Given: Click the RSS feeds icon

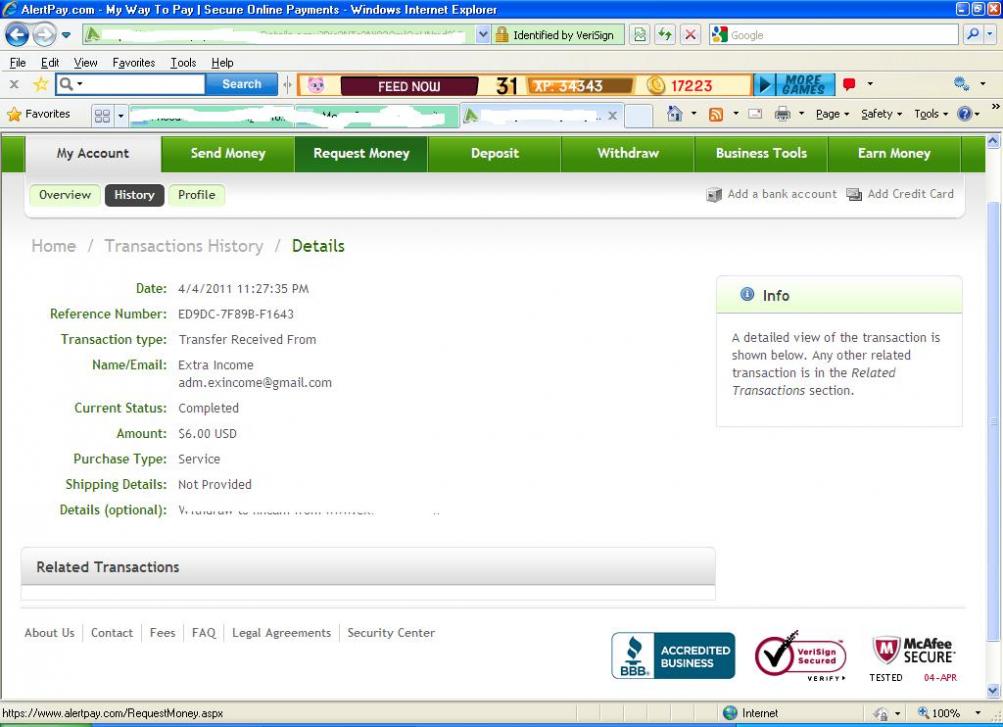Looking at the screenshot, I should tap(716, 114).
